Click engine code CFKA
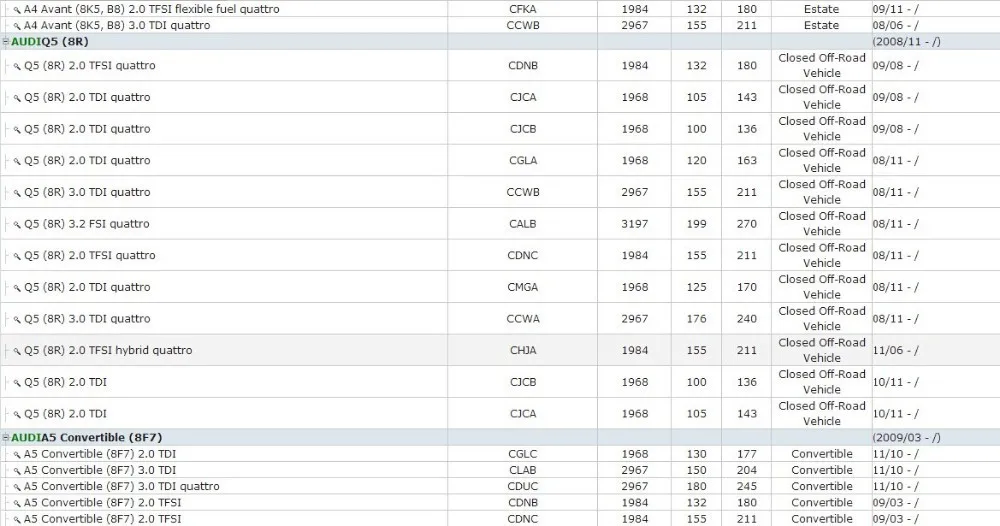 522,9
